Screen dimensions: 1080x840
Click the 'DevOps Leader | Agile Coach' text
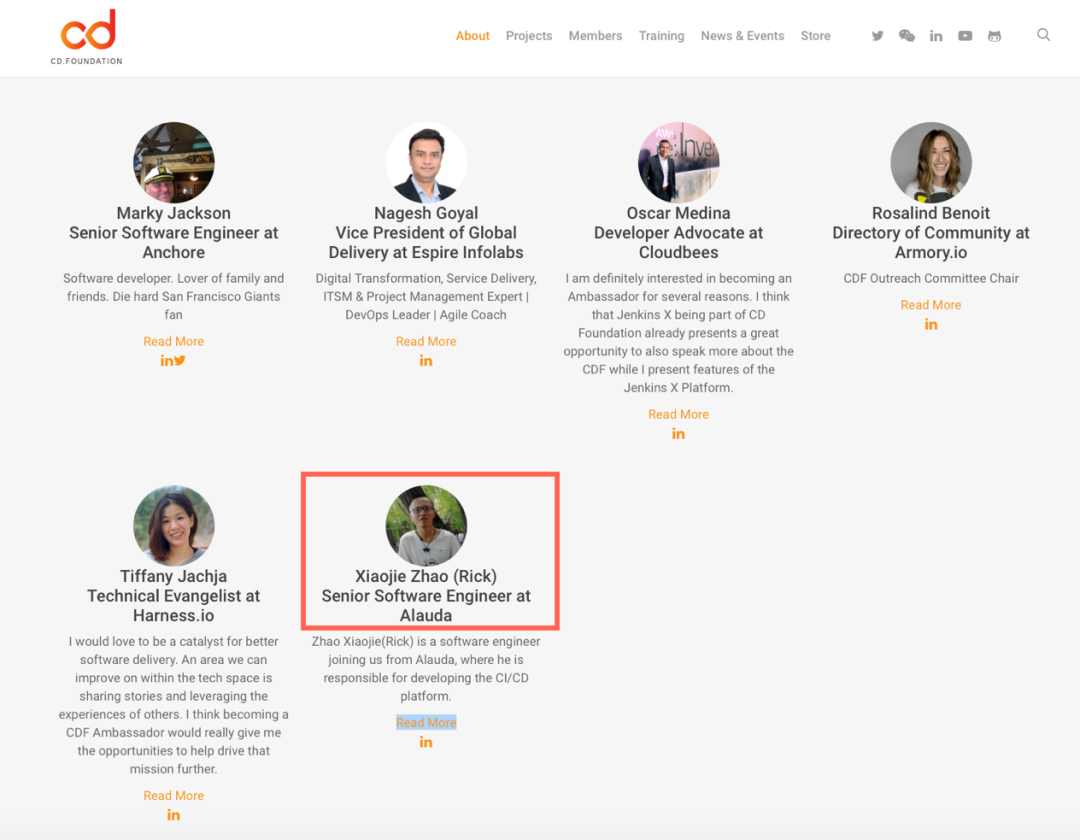[x=426, y=315]
